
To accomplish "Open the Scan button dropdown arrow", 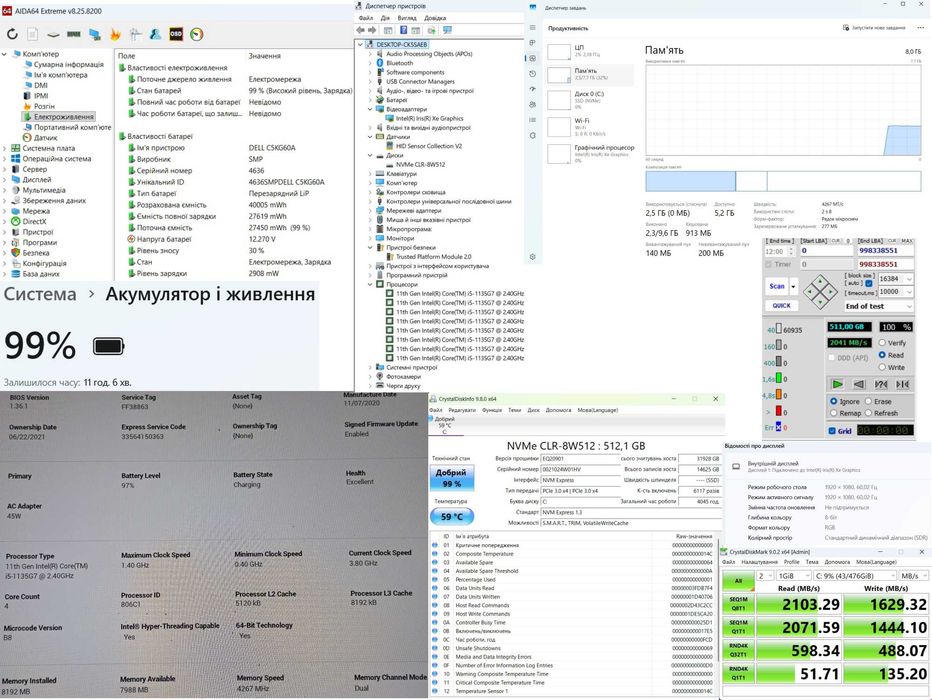I will [794, 286].
